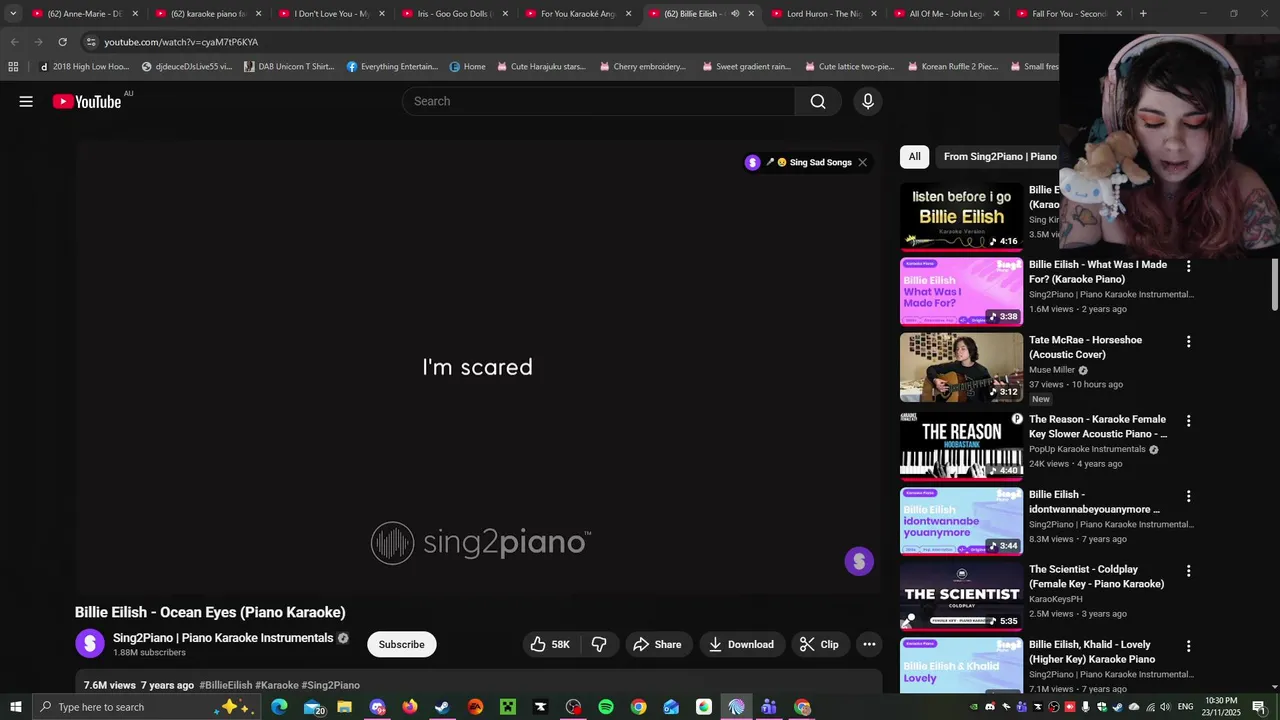Close the Iris - Goo Goo Dolls tab
The height and width of the screenshot is (720, 1280).
(505, 14)
